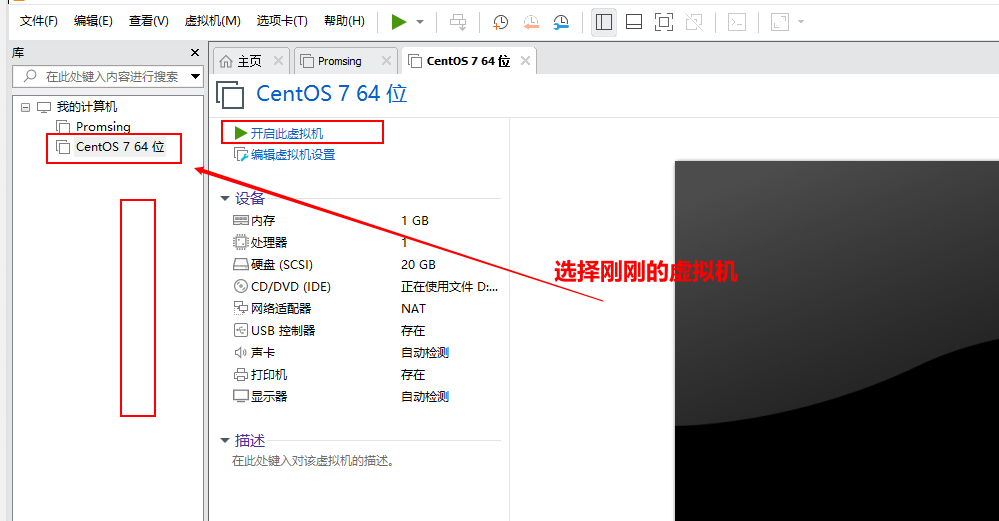Click 编辑虚拟机设置 link

(x=293, y=155)
